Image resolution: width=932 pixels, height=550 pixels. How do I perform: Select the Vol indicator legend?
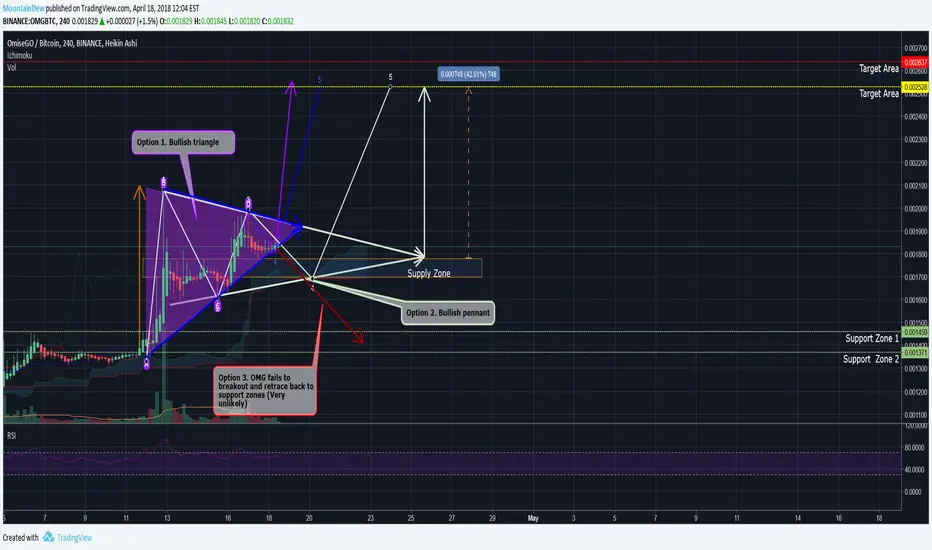(x=12, y=67)
